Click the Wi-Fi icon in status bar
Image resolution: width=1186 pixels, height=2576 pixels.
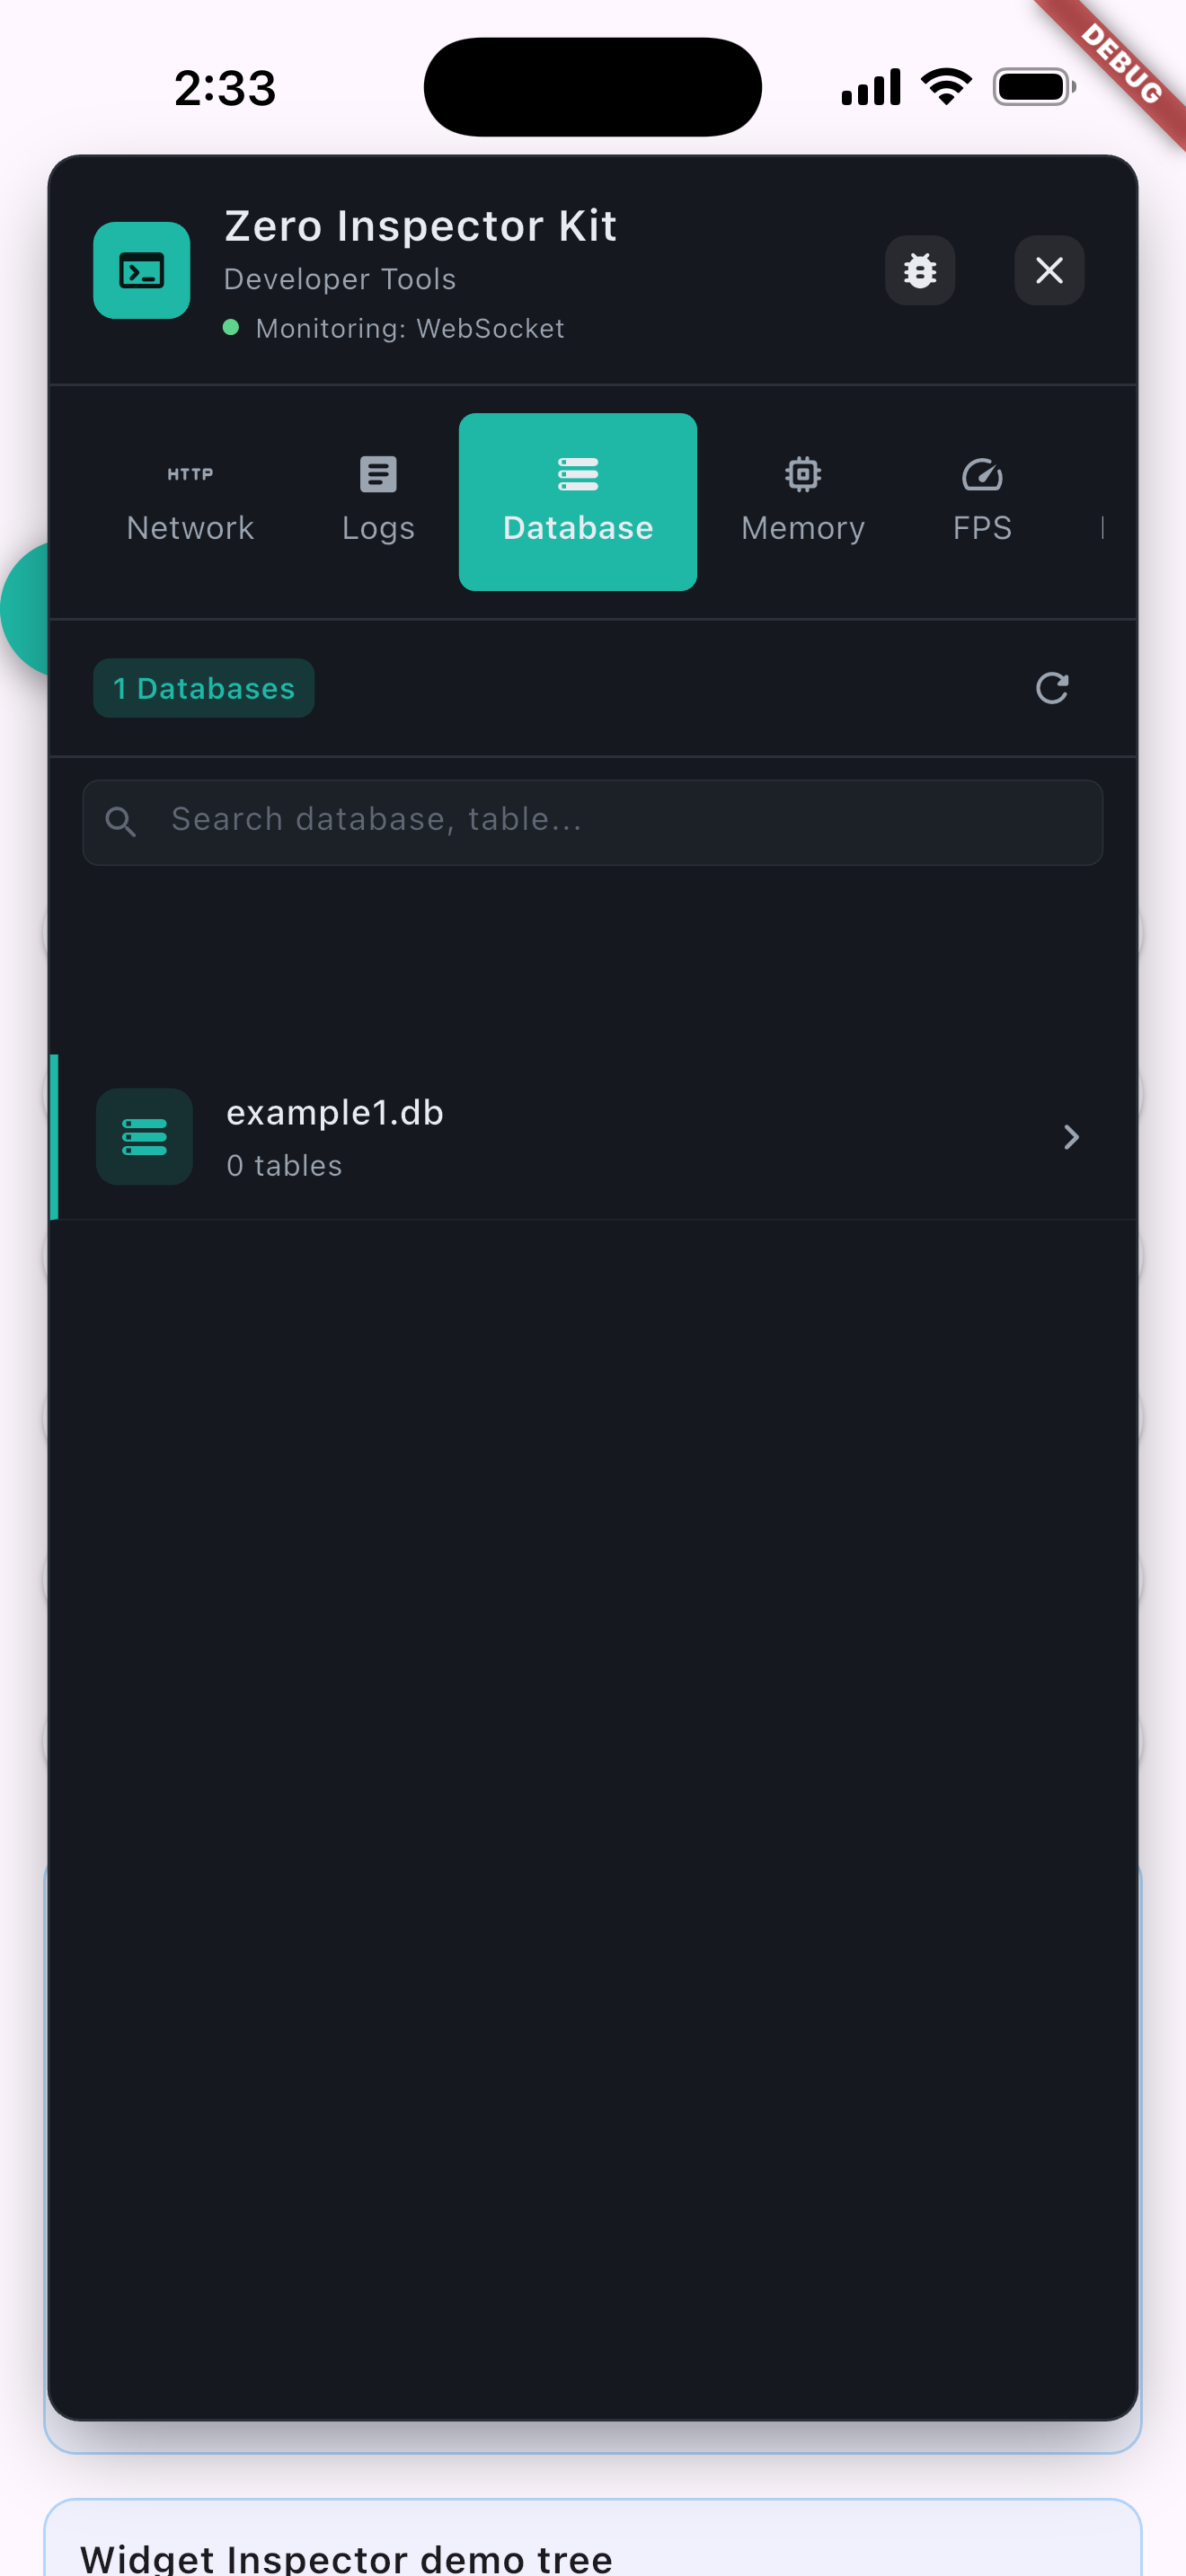tap(946, 87)
